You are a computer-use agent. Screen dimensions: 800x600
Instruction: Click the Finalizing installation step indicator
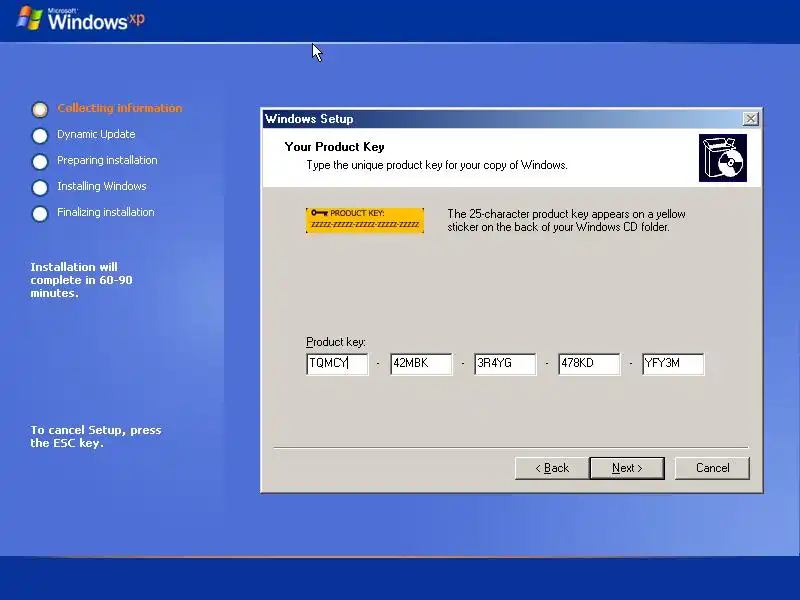[x=40, y=213]
